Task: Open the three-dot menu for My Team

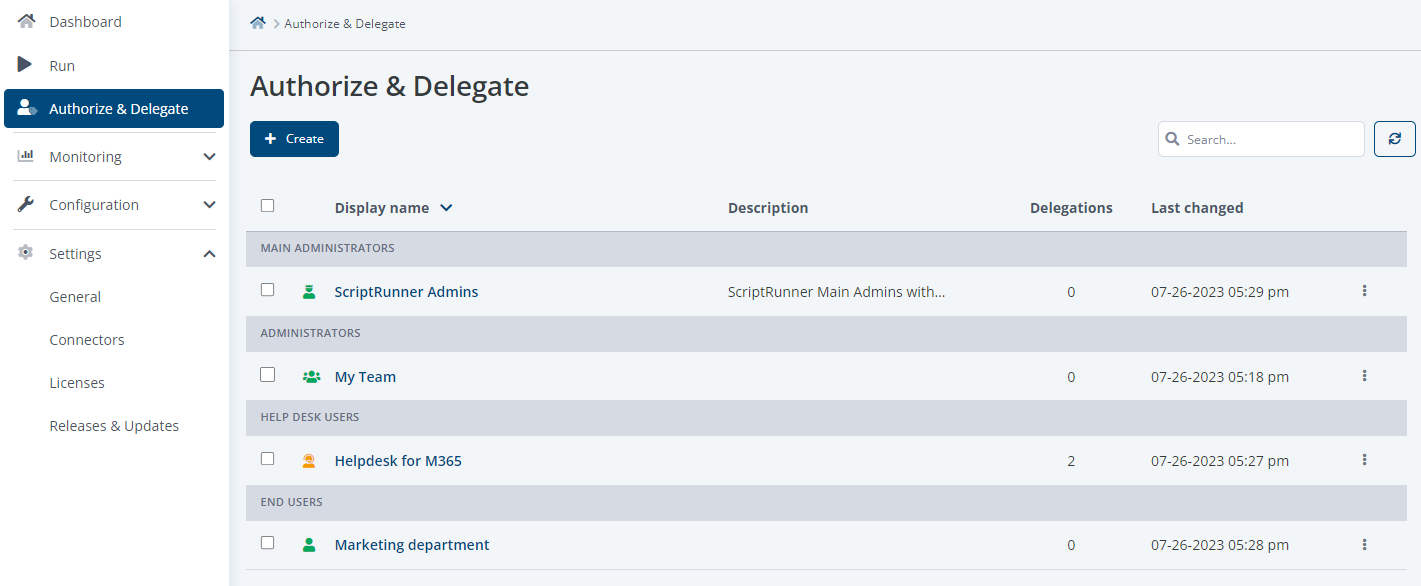Action: click(1364, 376)
